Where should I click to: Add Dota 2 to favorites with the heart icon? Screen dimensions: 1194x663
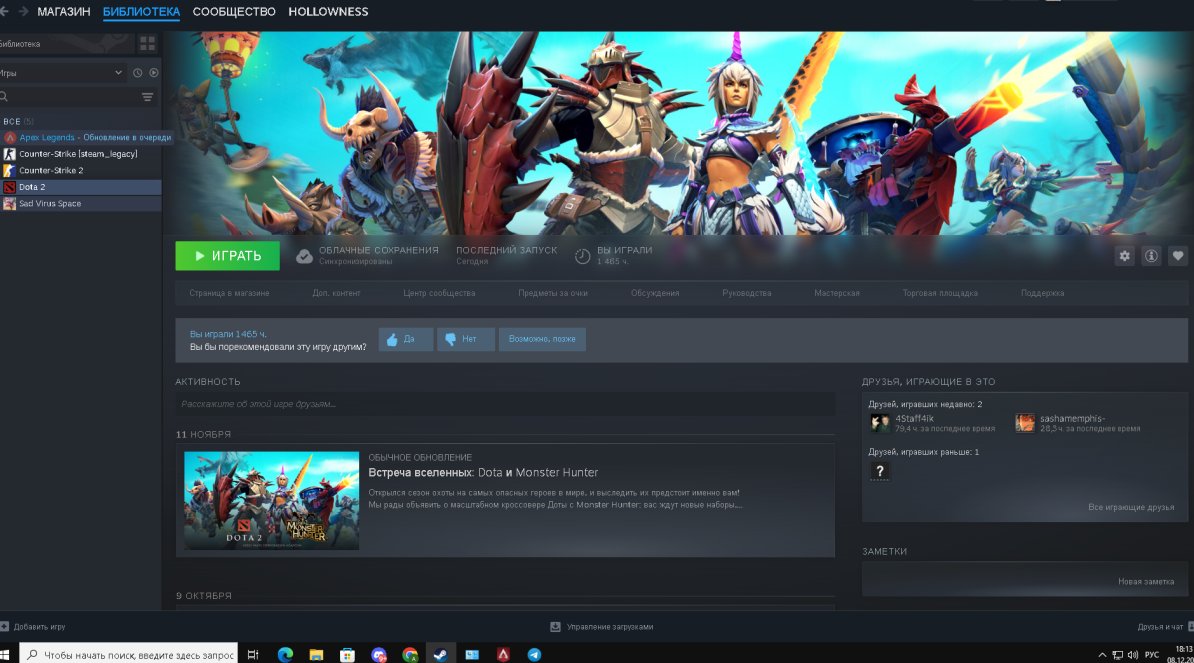pos(1179,255)
